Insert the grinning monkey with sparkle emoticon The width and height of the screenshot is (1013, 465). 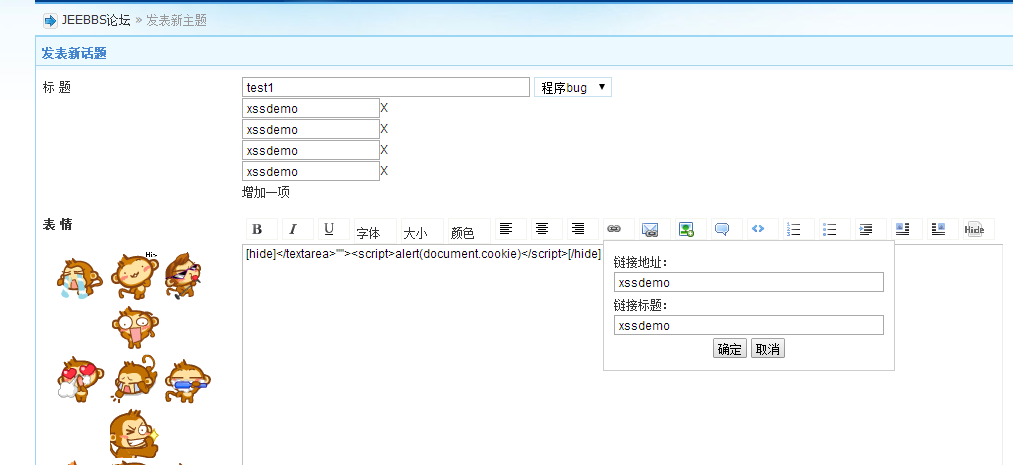(x=134, y=433)
